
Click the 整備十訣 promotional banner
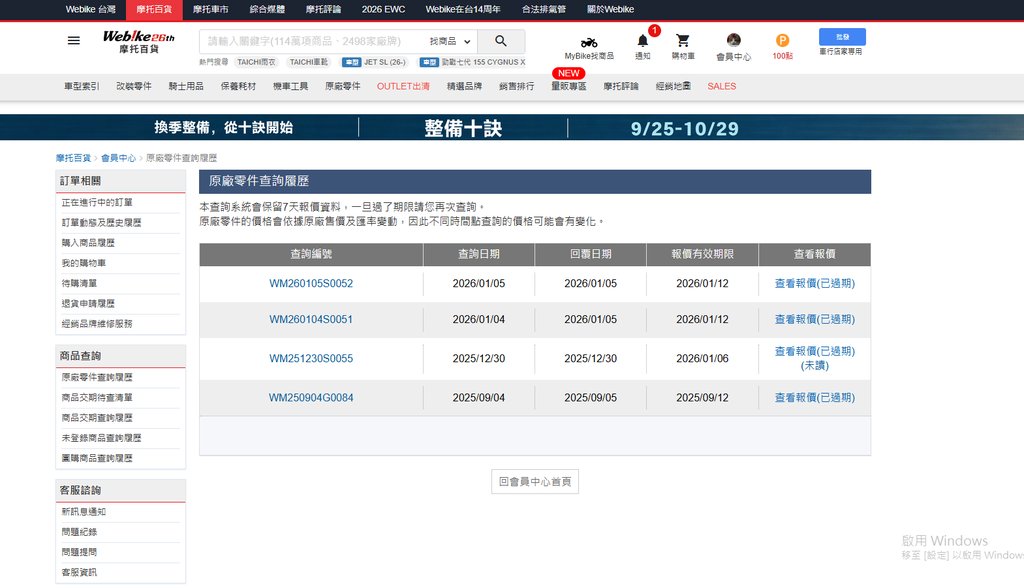[x=512, y=127]
